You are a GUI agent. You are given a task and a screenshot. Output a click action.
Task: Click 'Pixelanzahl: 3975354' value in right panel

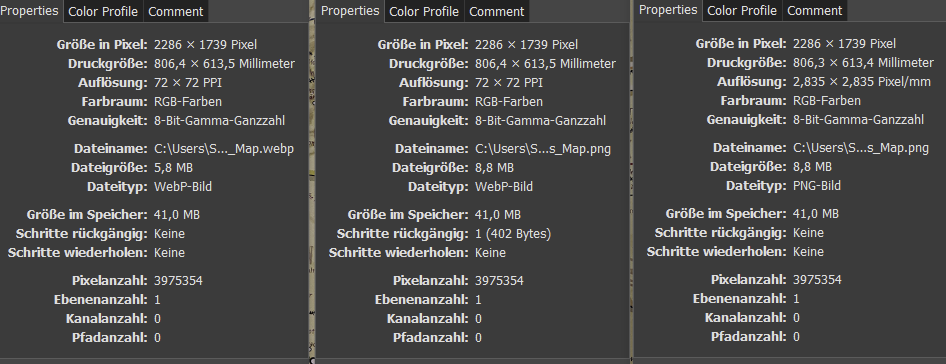pos(817,279)
